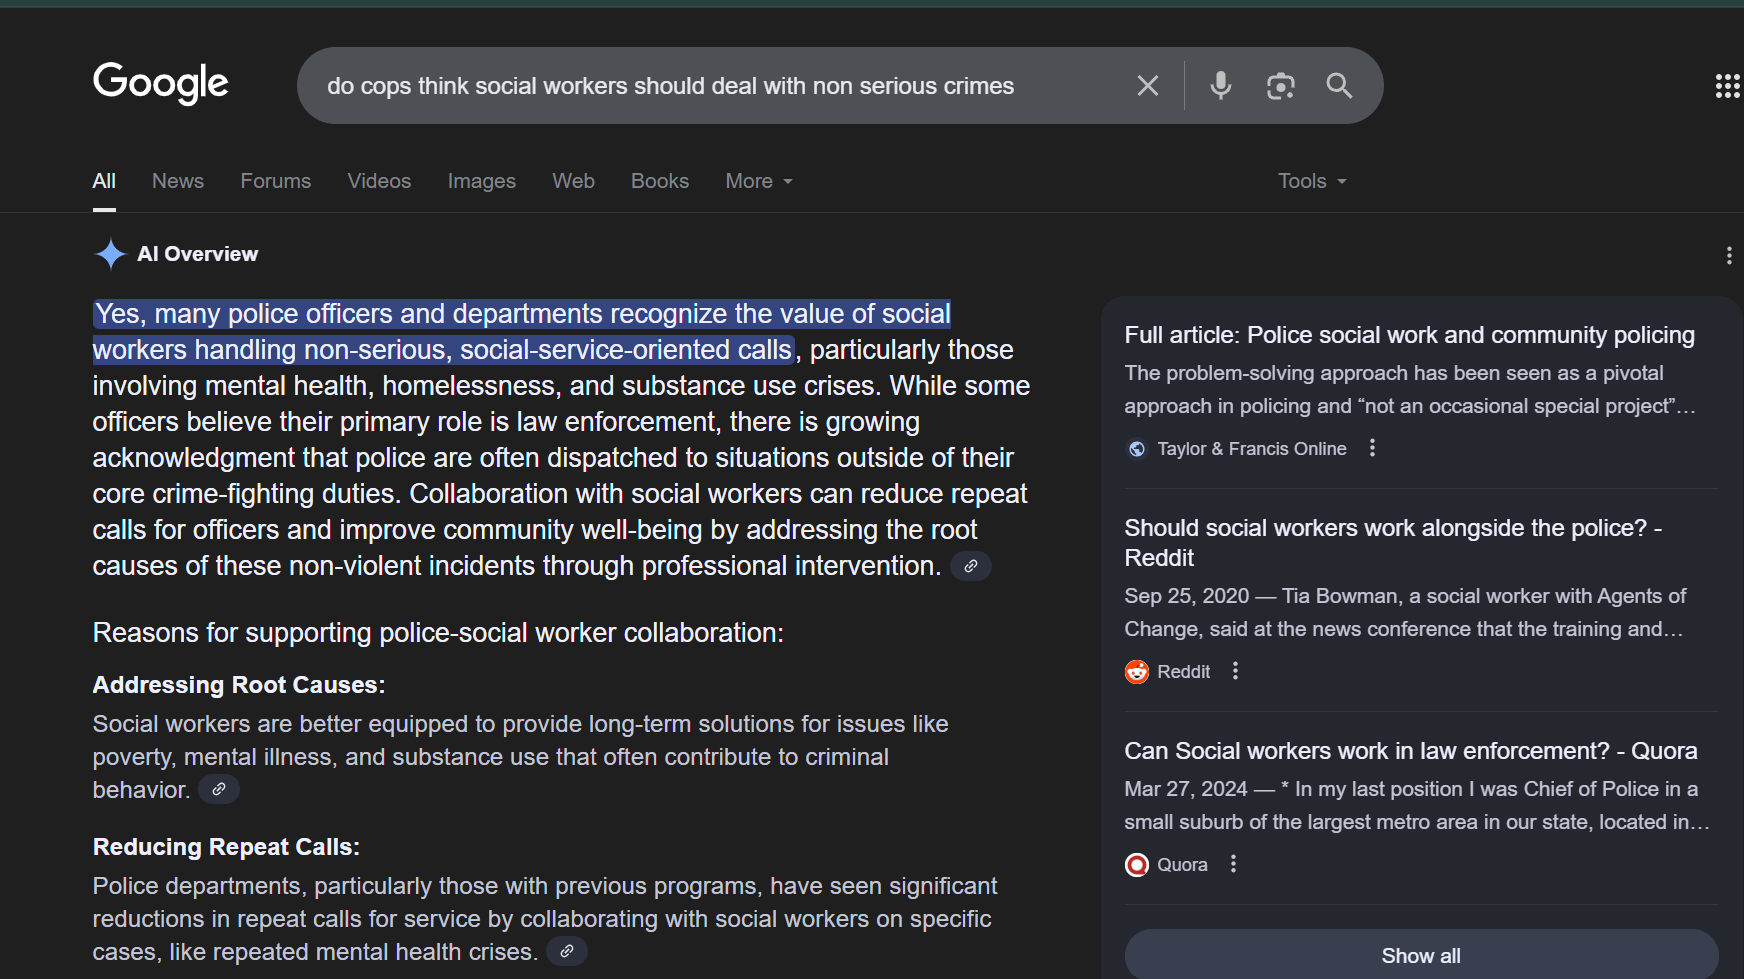Screen dimensions: 1744x979
Task: Open Google Lens image search
Action: [1280, 86]
